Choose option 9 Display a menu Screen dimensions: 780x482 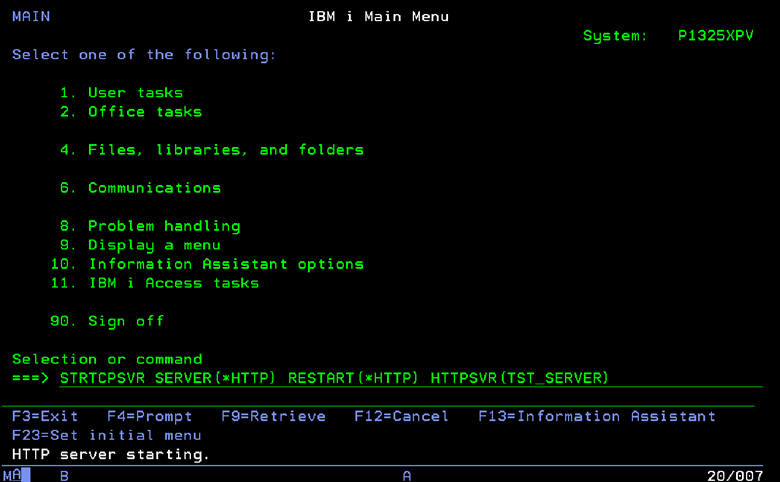140,245
